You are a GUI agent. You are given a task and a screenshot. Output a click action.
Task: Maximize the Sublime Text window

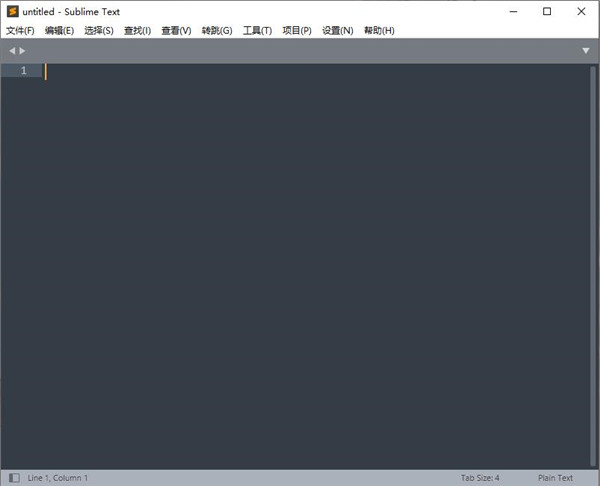point(547,11)
